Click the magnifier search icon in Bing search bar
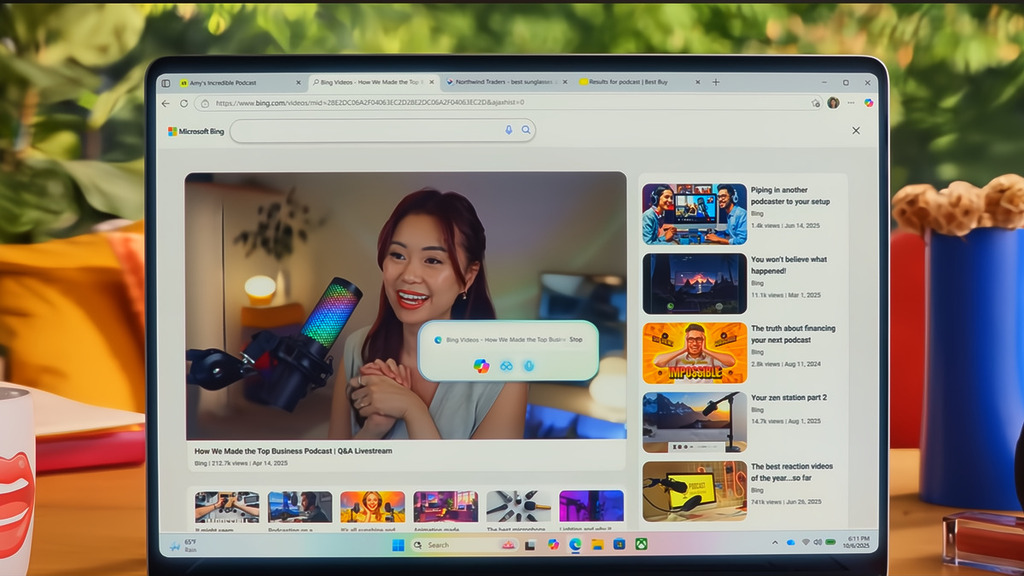1024x576 pixels. click(x=525, y=130)
